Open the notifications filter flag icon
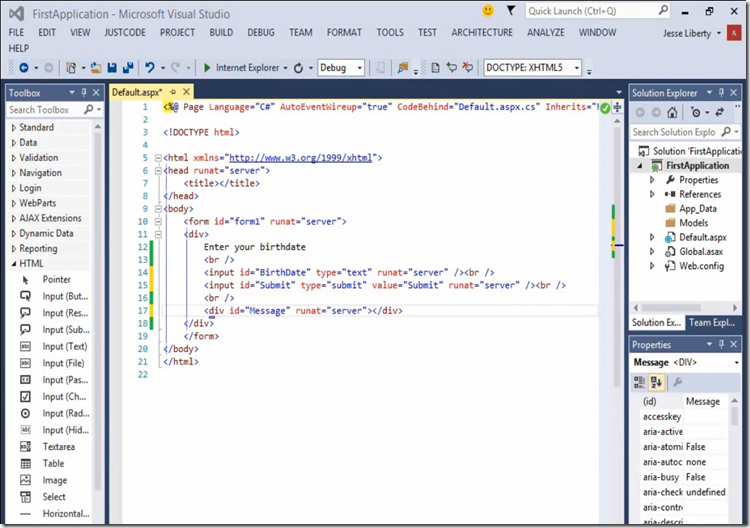The width and height of the screenshot is (750, 528). point(511,10)
